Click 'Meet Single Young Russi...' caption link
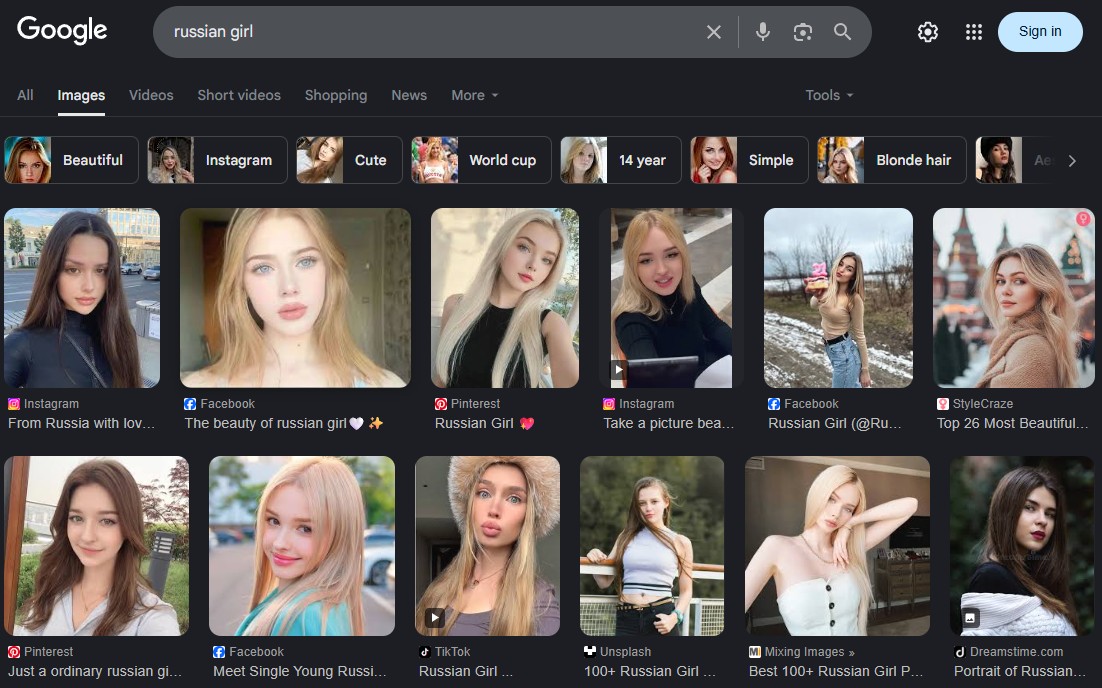Viewport: 1102px width, 688px height. 299,671
